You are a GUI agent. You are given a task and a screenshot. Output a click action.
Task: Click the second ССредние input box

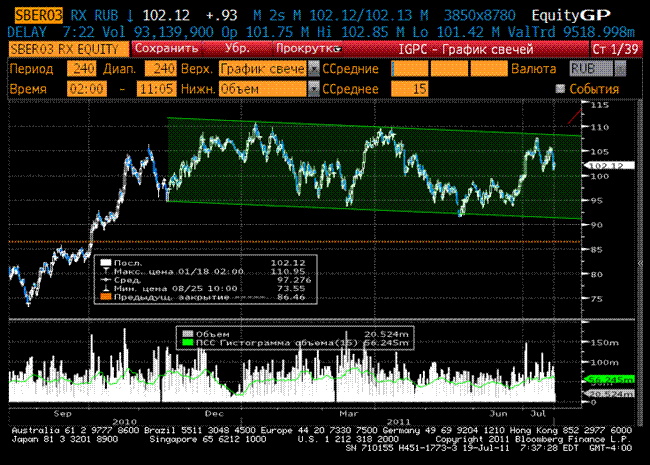point(449,69)
